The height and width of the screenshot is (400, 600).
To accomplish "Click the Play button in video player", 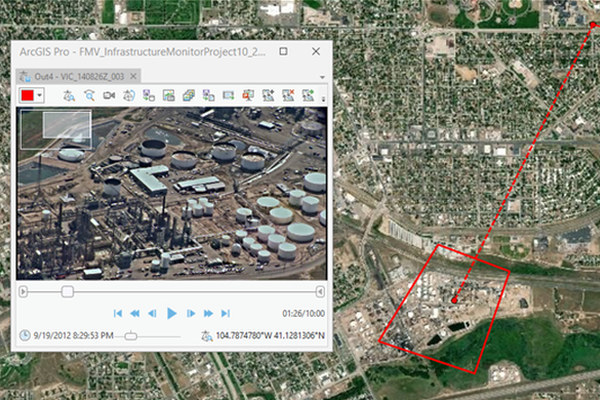I will [172, 313].
